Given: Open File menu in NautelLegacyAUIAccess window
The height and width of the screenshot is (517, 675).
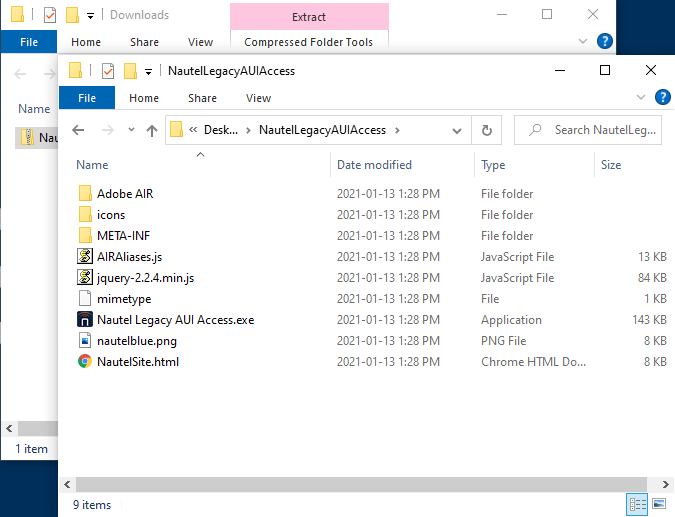Looking at the screenshot, I should pos(87,98).
